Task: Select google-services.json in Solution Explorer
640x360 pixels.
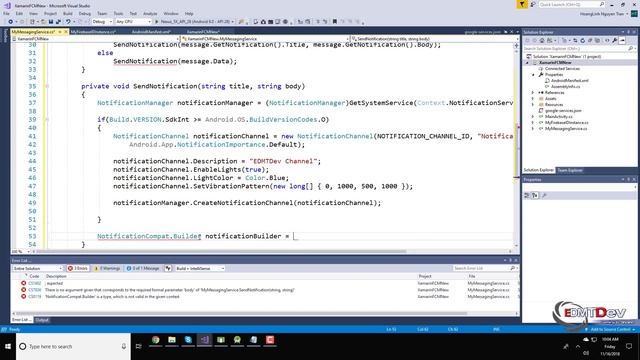Action: click(x=563, y=111)
